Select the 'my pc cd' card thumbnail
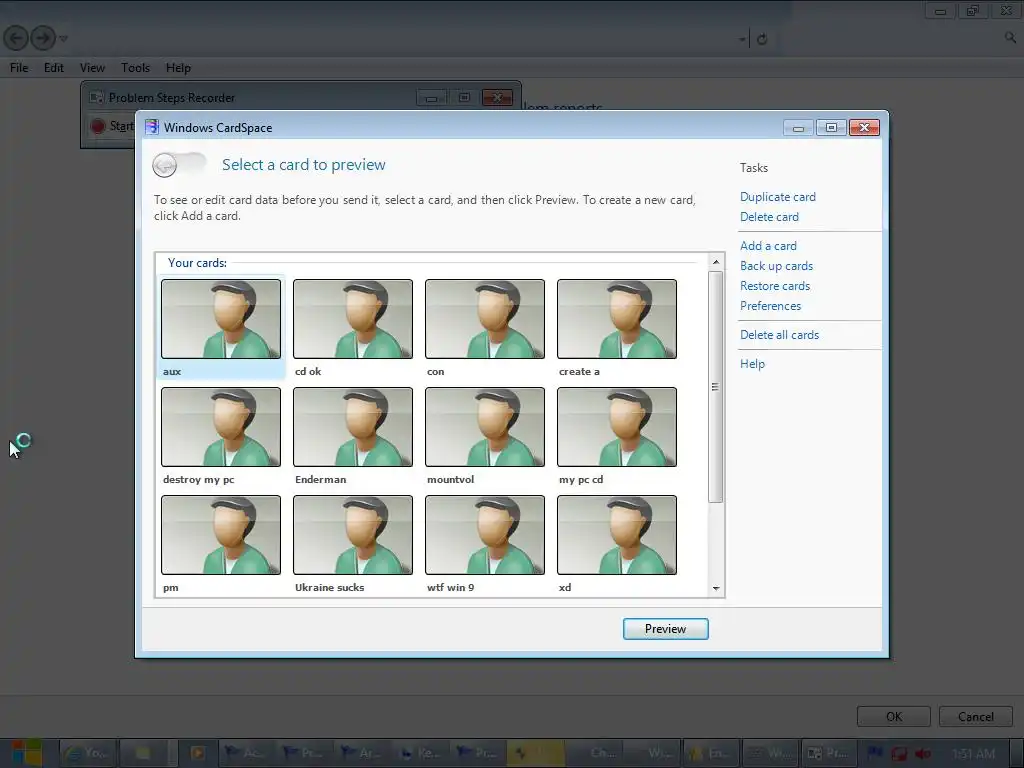This screenshot has width=1024, height=768. coord(616,427)
